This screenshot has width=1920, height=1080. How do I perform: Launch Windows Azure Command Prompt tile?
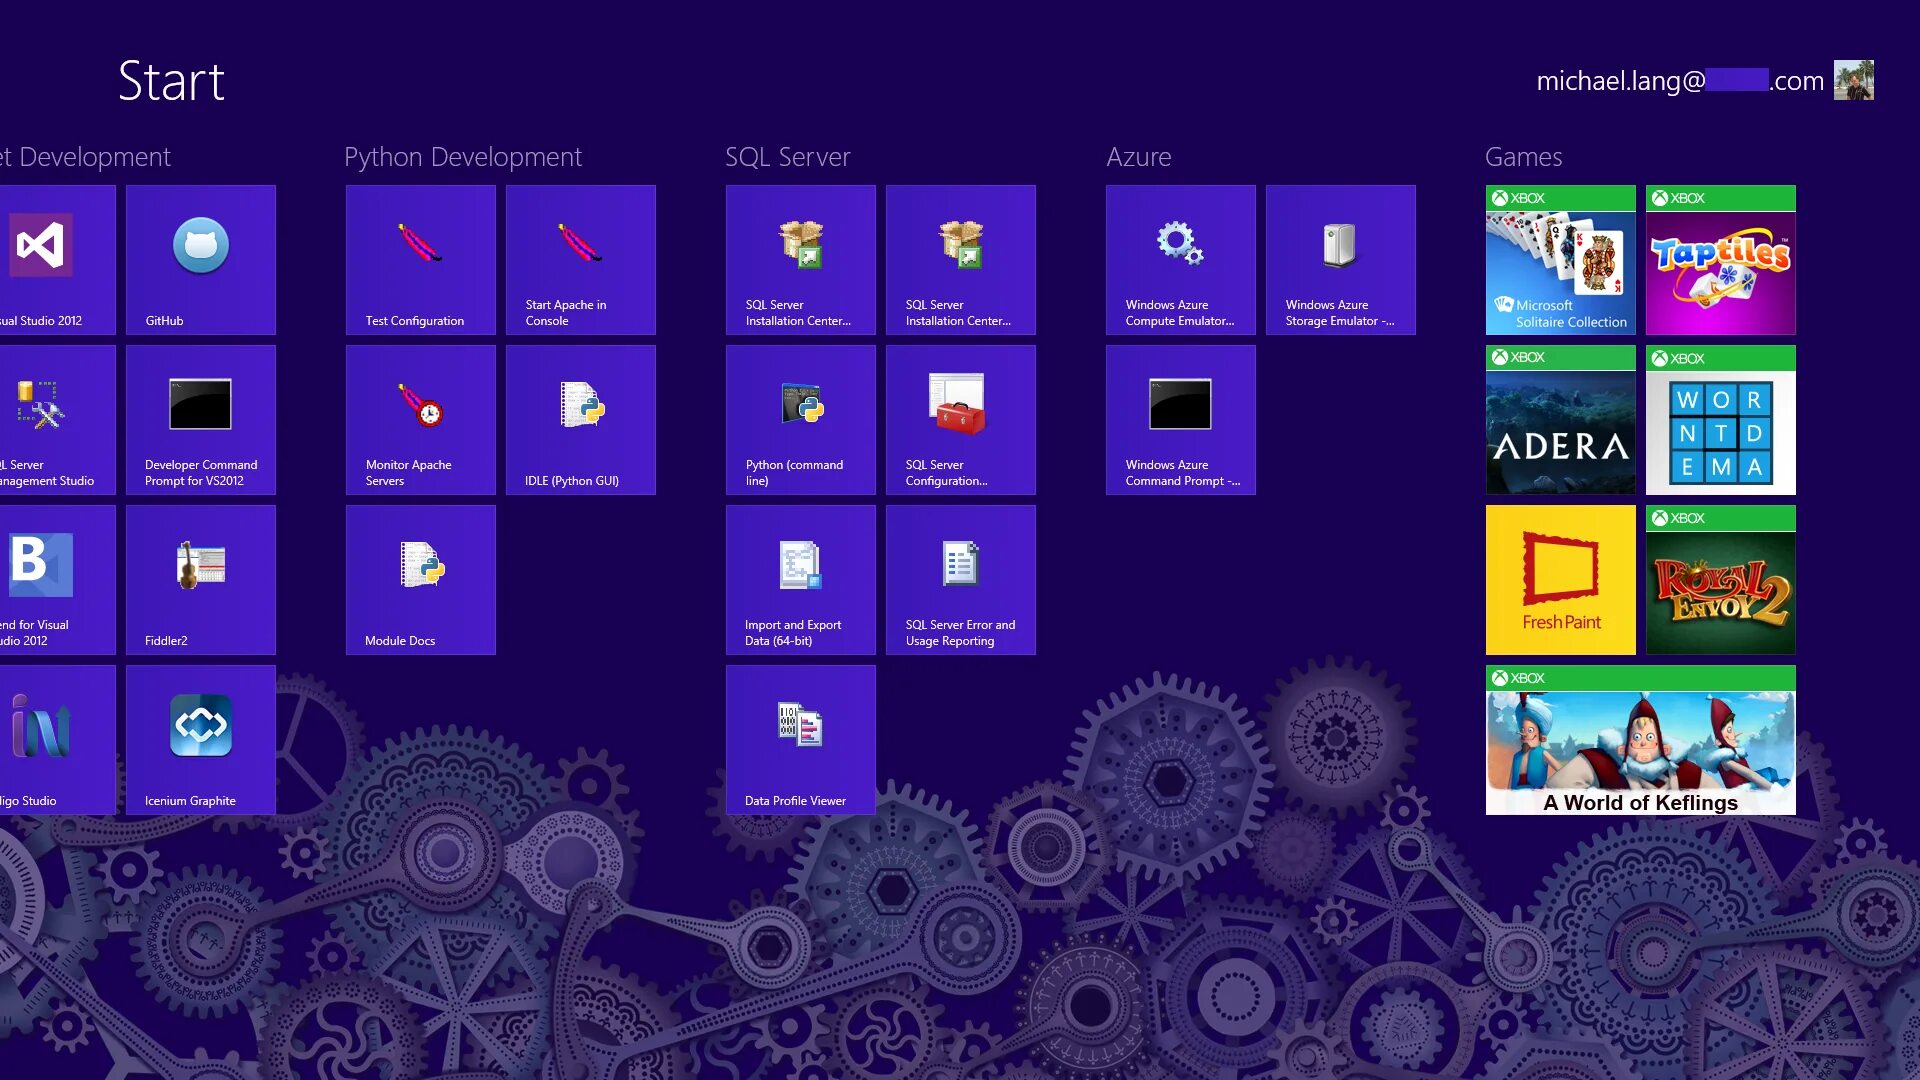click(1180, 420)
